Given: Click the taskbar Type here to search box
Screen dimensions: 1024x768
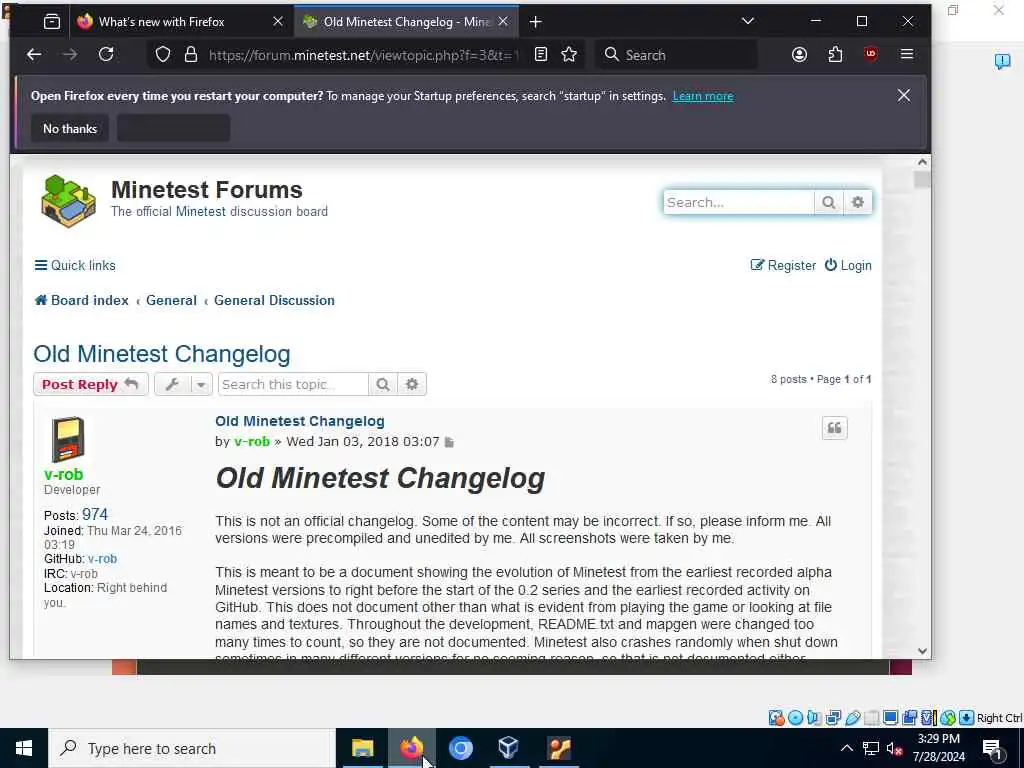Looking at the screenshot, I should pyautogui.click(x=192, y=748).
